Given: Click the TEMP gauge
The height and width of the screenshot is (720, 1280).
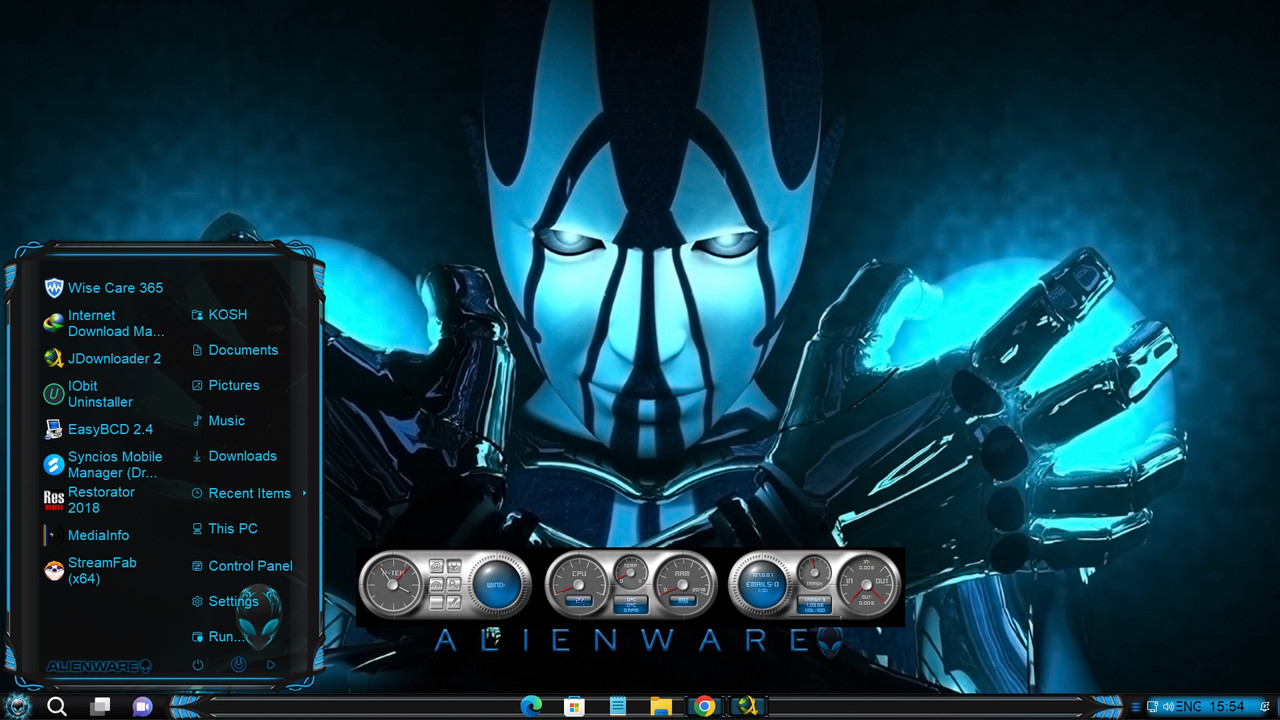Looking at the screenshot, I should pyautogui.click(x=631, y=572).
